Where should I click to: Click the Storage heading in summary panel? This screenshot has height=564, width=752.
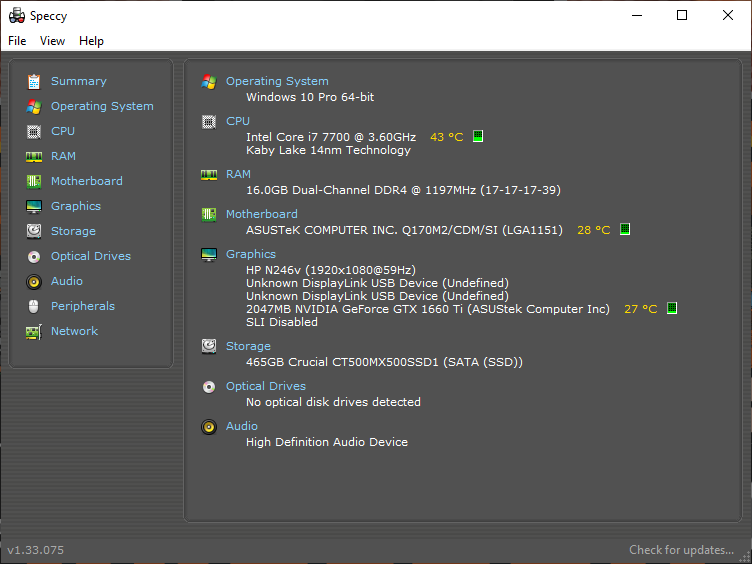[248, 346]
